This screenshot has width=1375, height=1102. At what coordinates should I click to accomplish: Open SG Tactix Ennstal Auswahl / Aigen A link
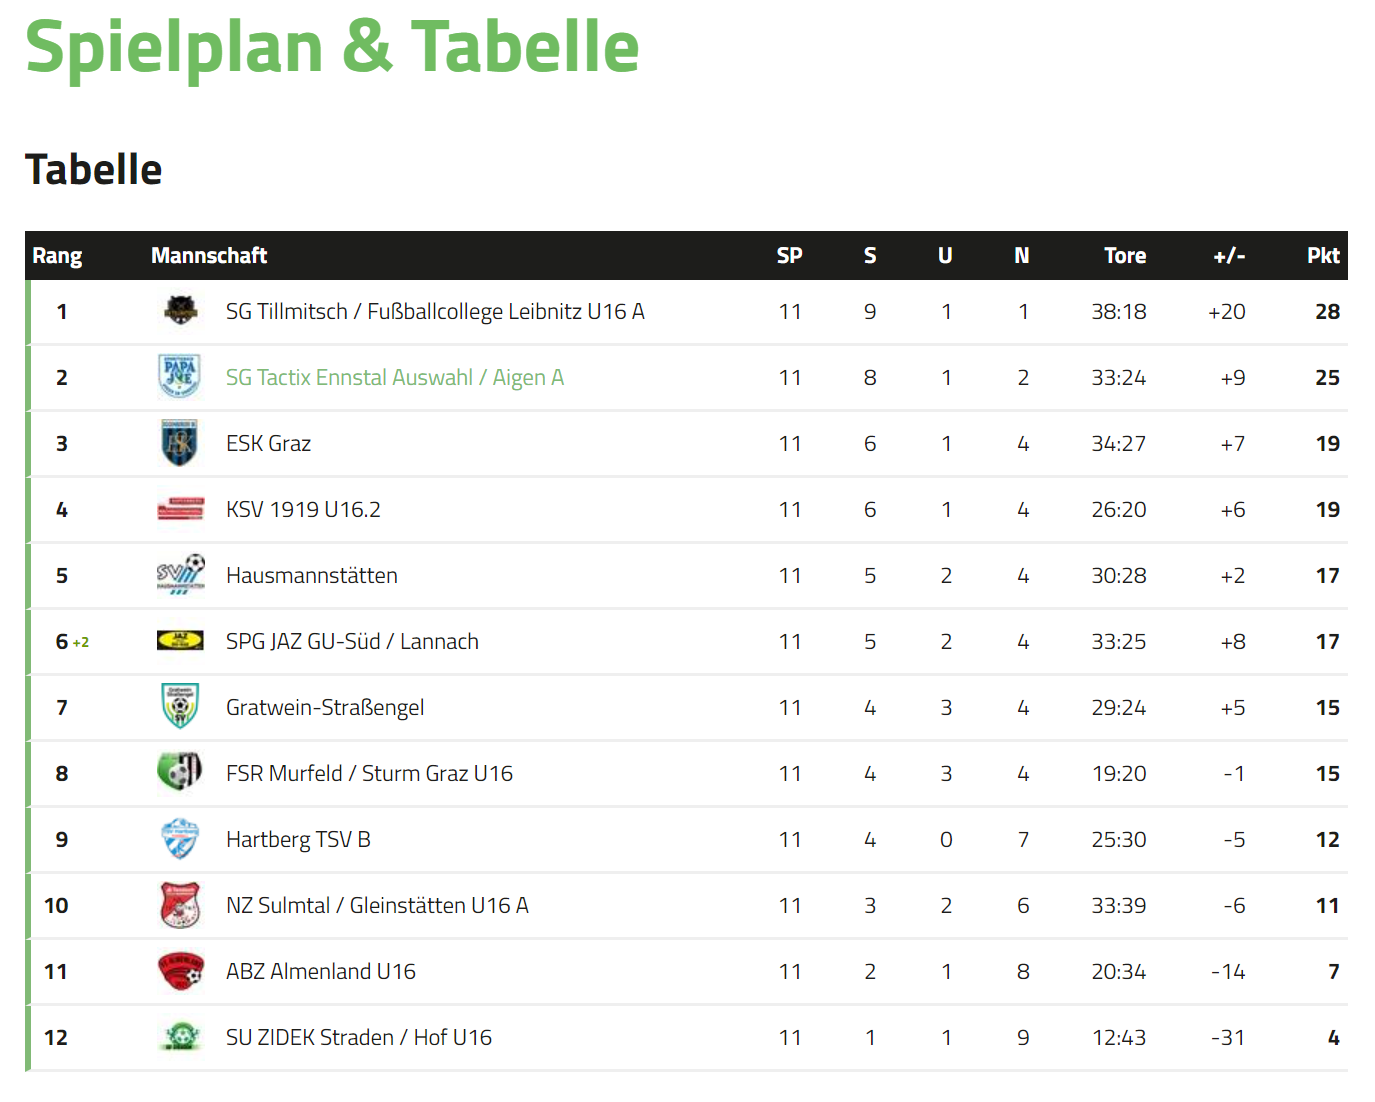pyautogui.click(x=395, y=377)
